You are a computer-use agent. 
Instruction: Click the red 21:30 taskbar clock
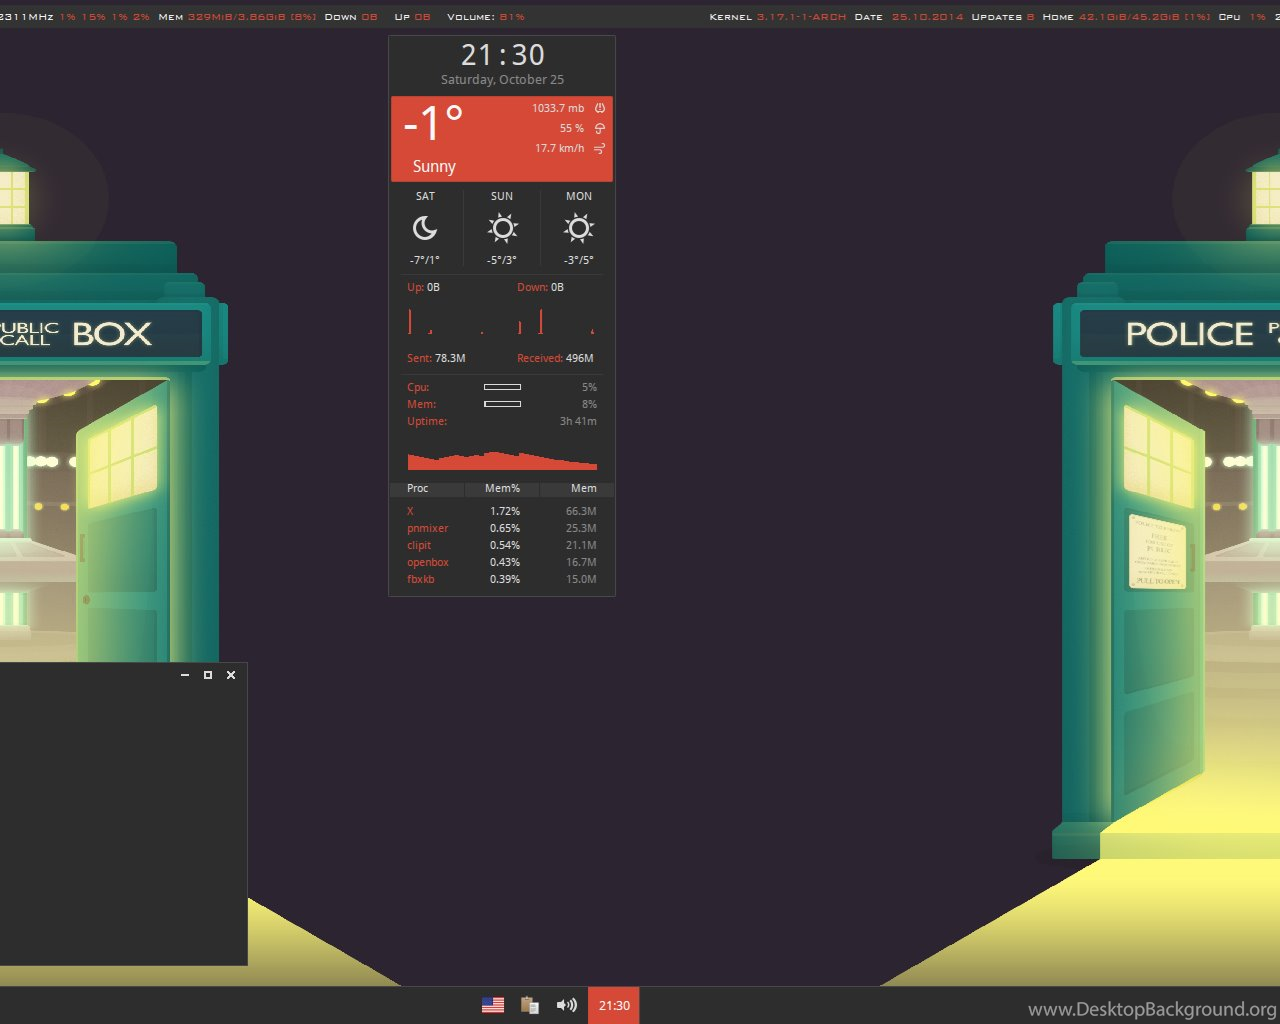tap(613, 1005)
